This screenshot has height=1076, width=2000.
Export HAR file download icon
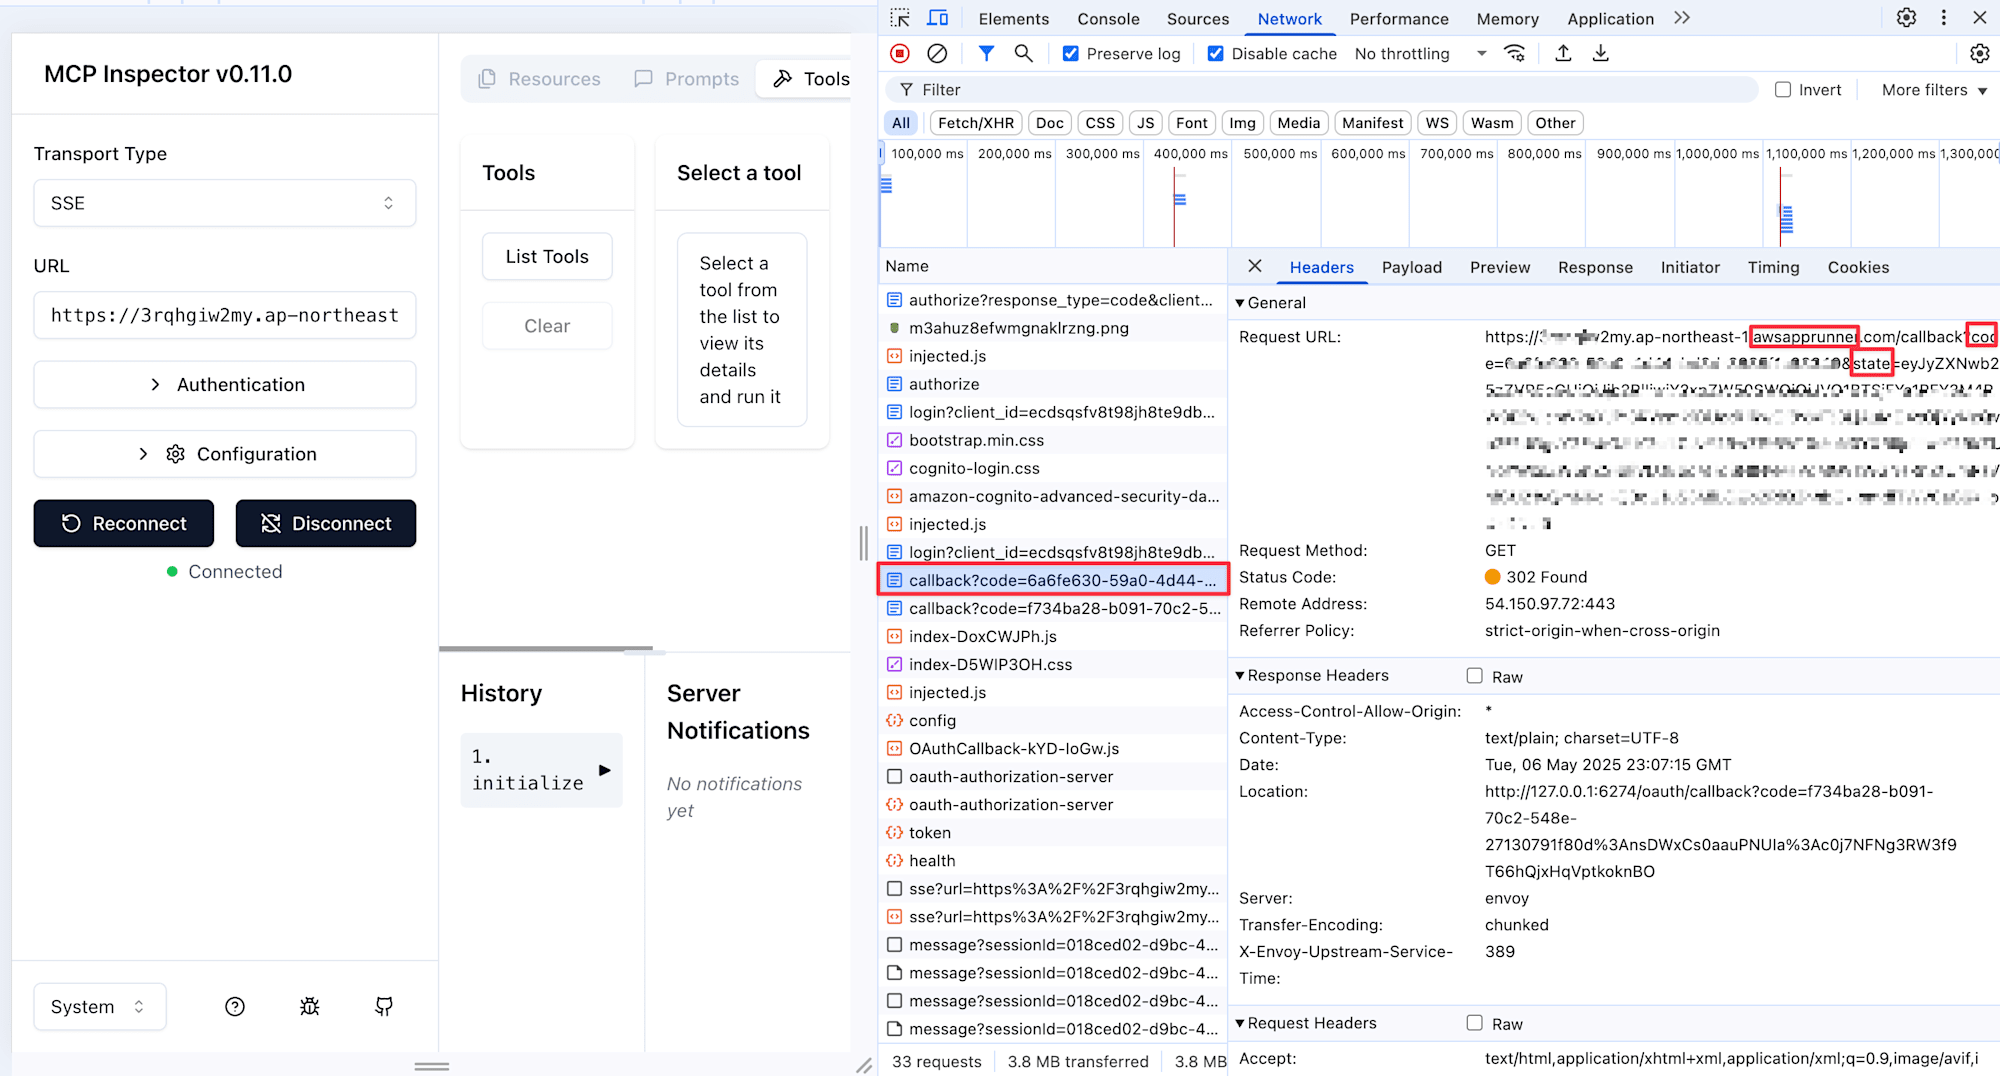pyautogui.click(x=1601, y=54)
